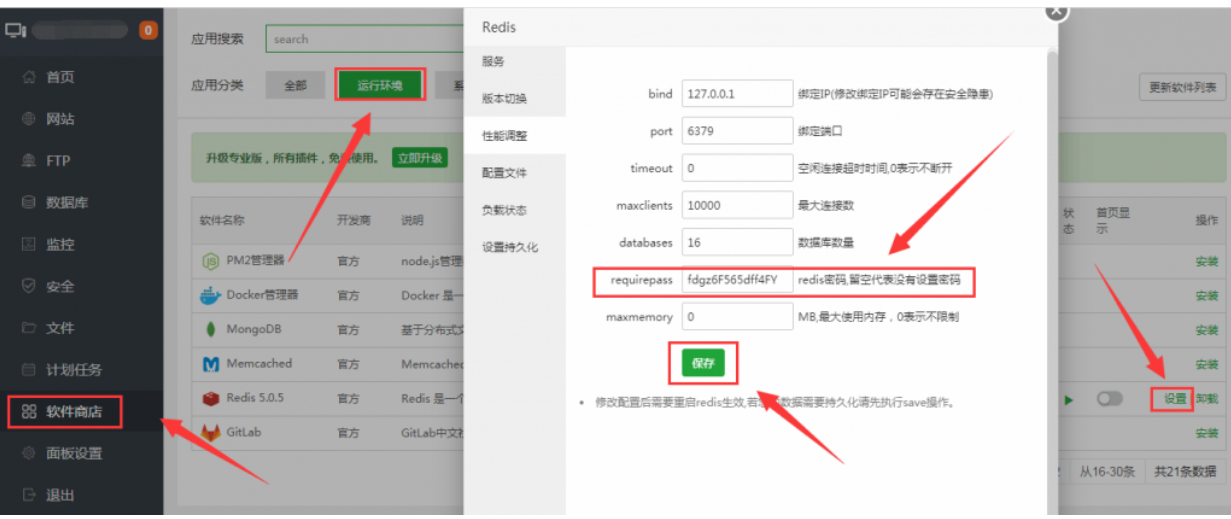
Task: Click the 立即升级 upgrade button
Action: [420, 158]
